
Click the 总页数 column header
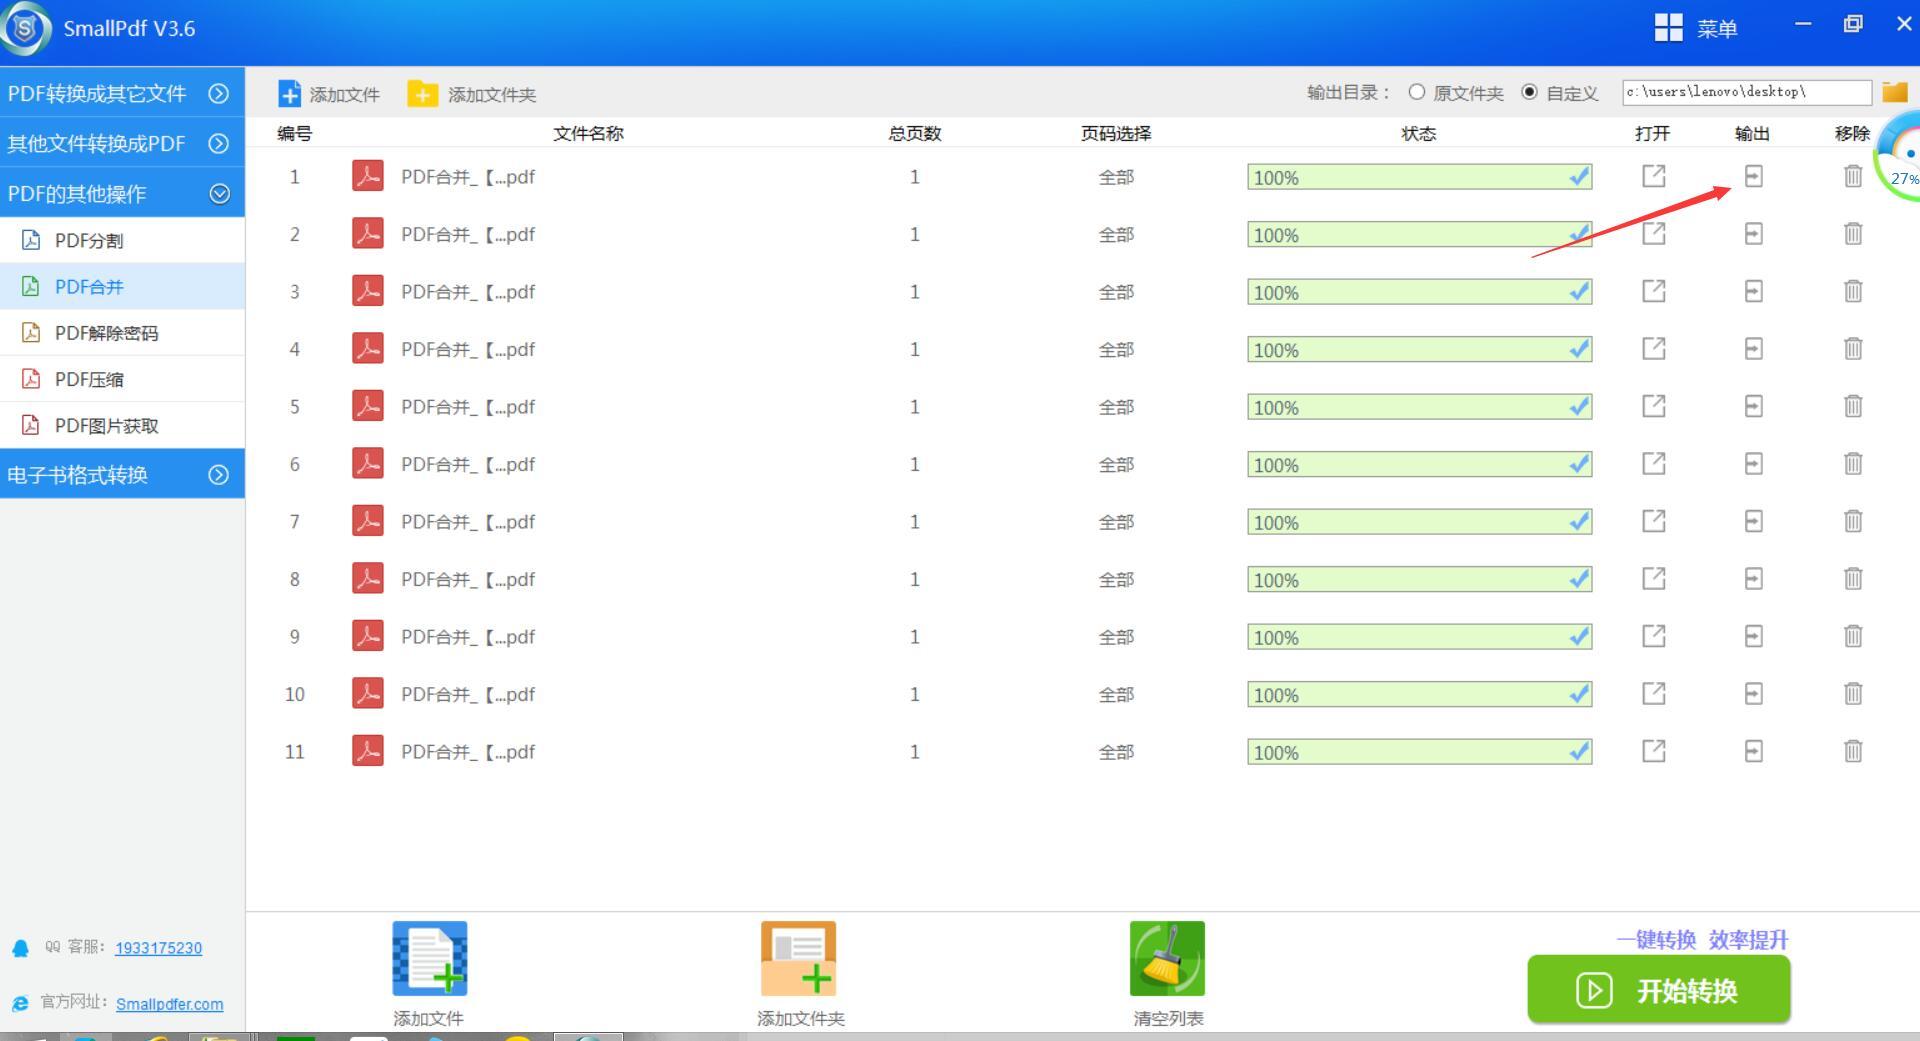coord(914,133)
